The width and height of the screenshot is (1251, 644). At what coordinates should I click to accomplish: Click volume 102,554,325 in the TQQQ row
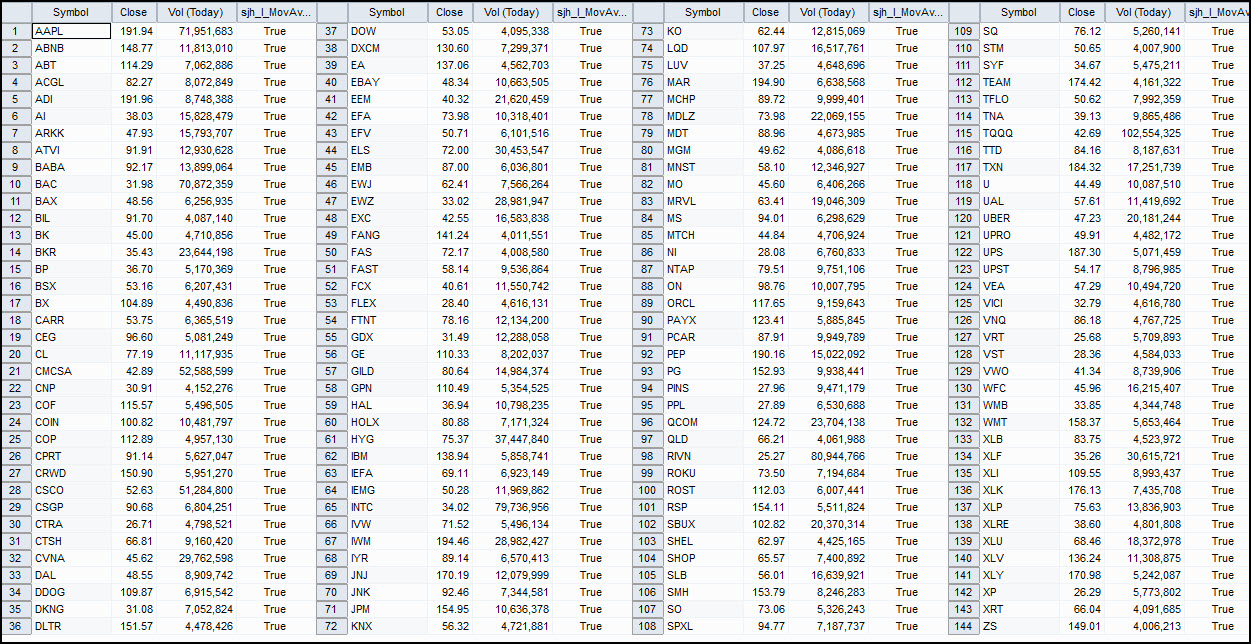click(1144, 133)
